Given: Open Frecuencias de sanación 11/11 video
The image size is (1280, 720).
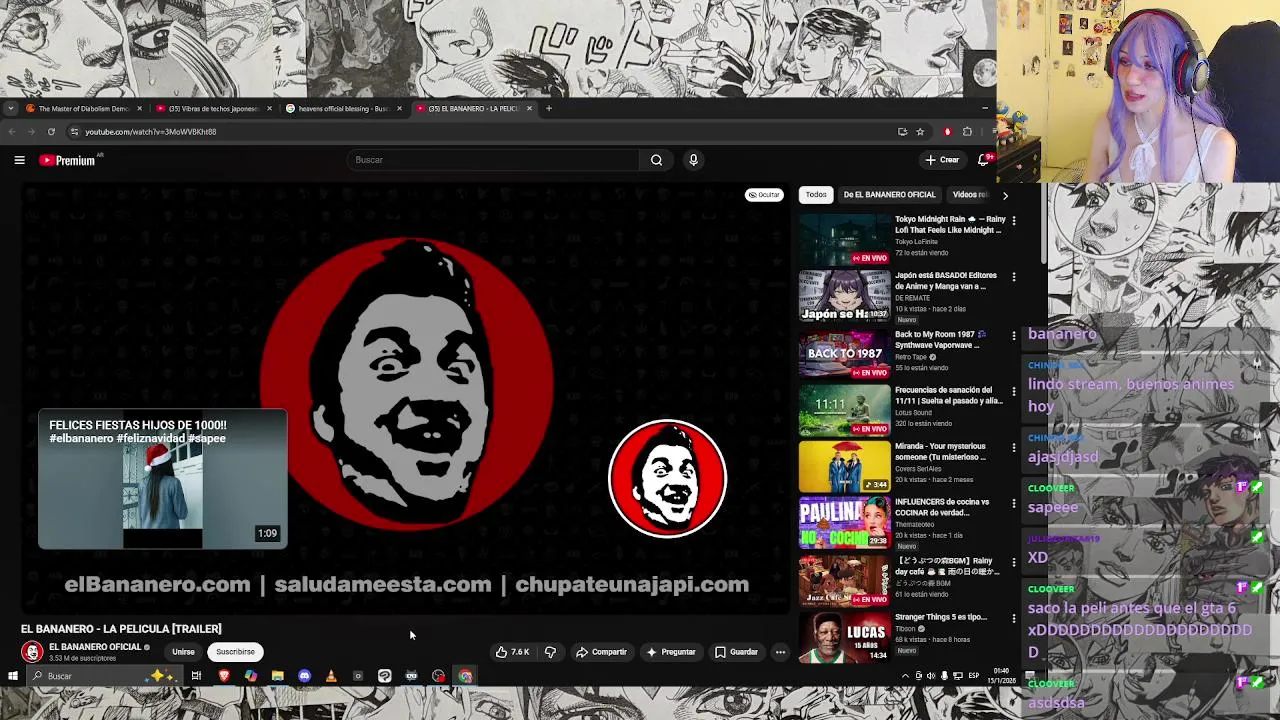Looking at the screenshot, I should pos(844,410).
